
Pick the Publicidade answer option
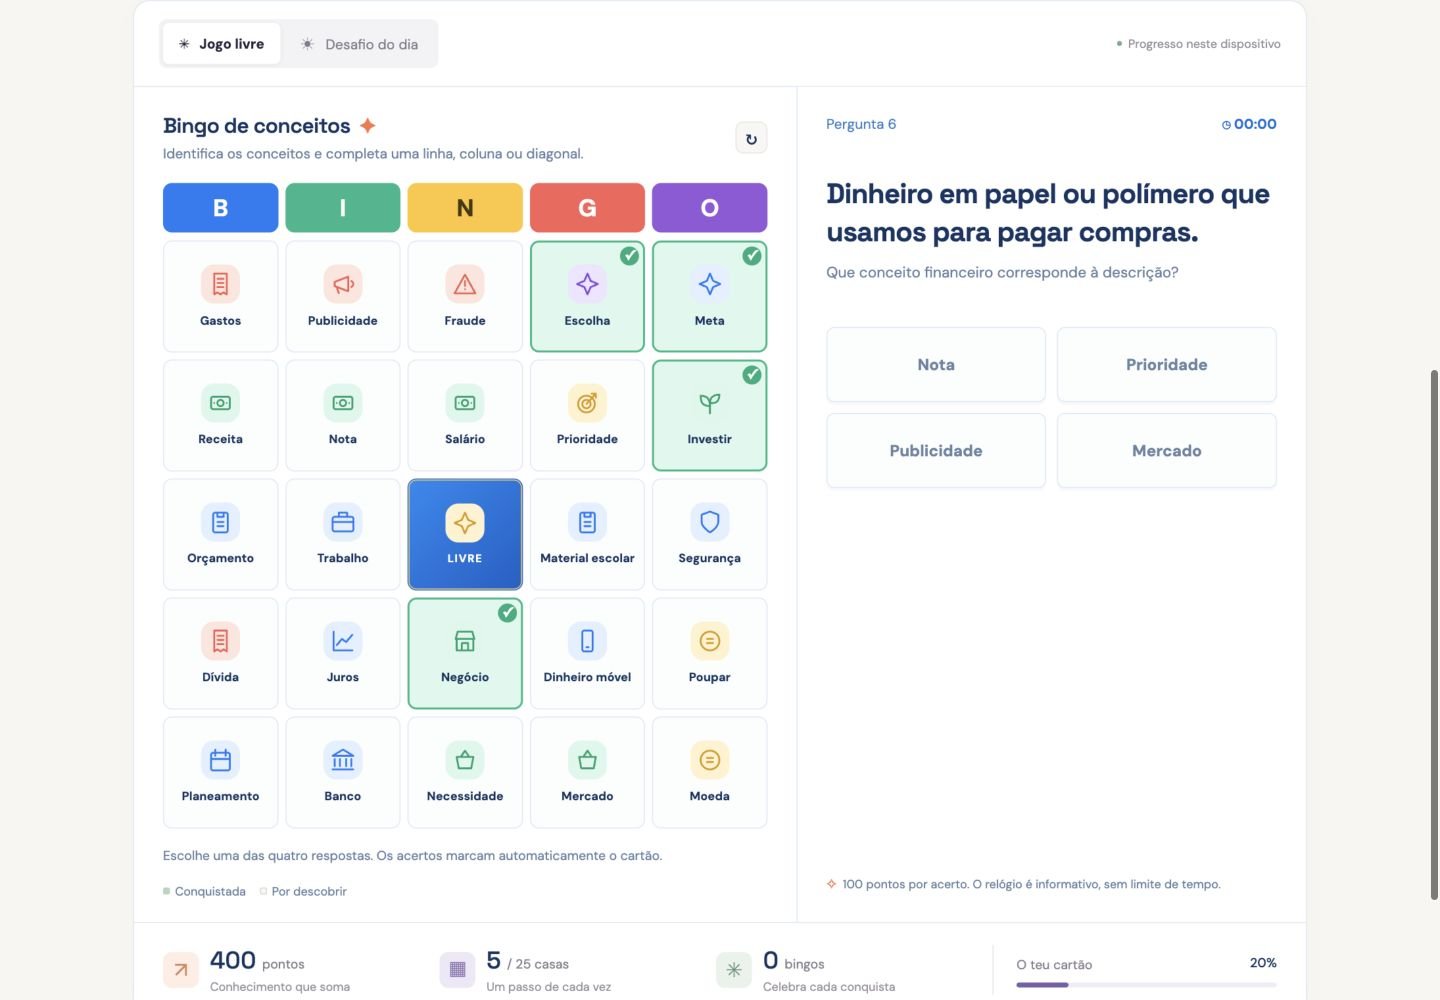click(x=936, y=451)
